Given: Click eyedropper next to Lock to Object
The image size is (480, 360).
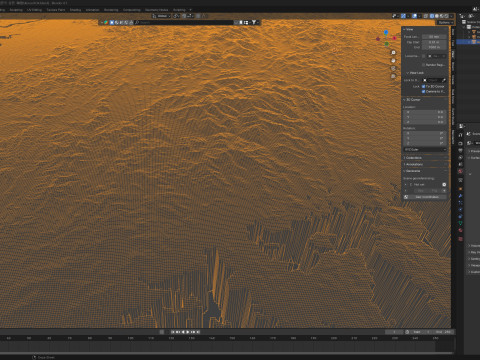Looking at the screenshot, I should [444, 80].
